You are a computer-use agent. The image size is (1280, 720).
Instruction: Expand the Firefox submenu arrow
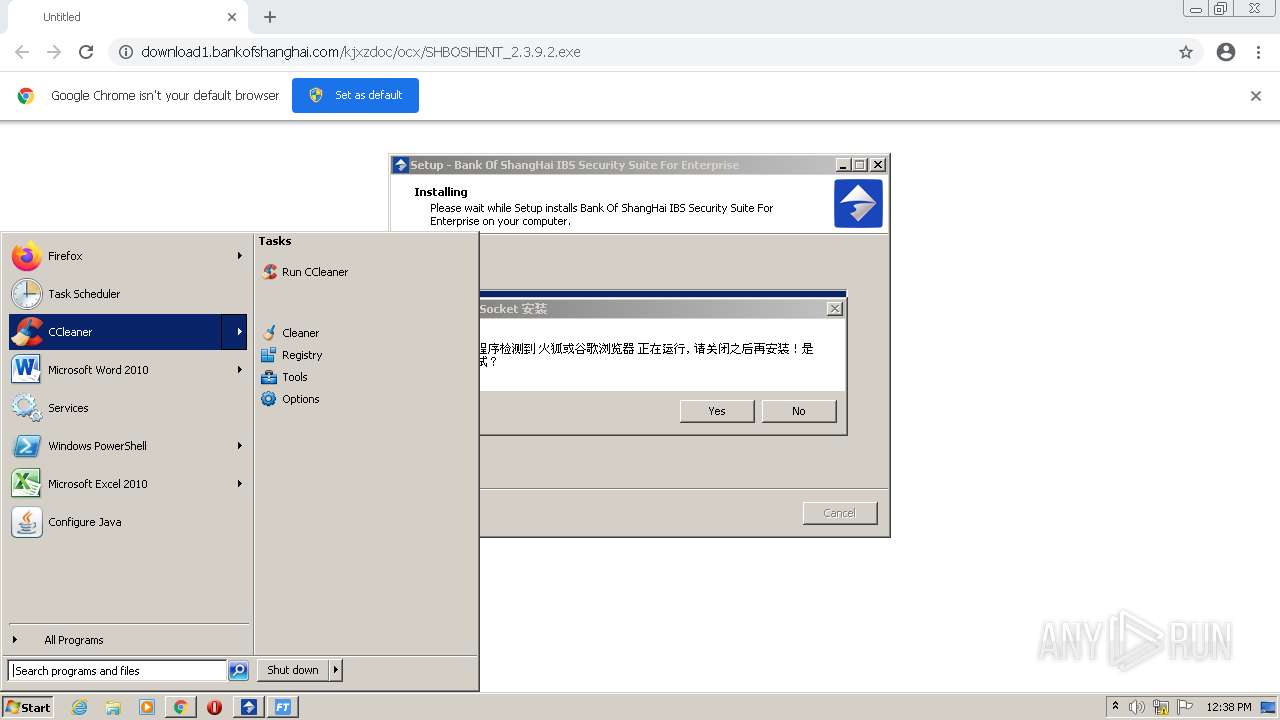239,256
